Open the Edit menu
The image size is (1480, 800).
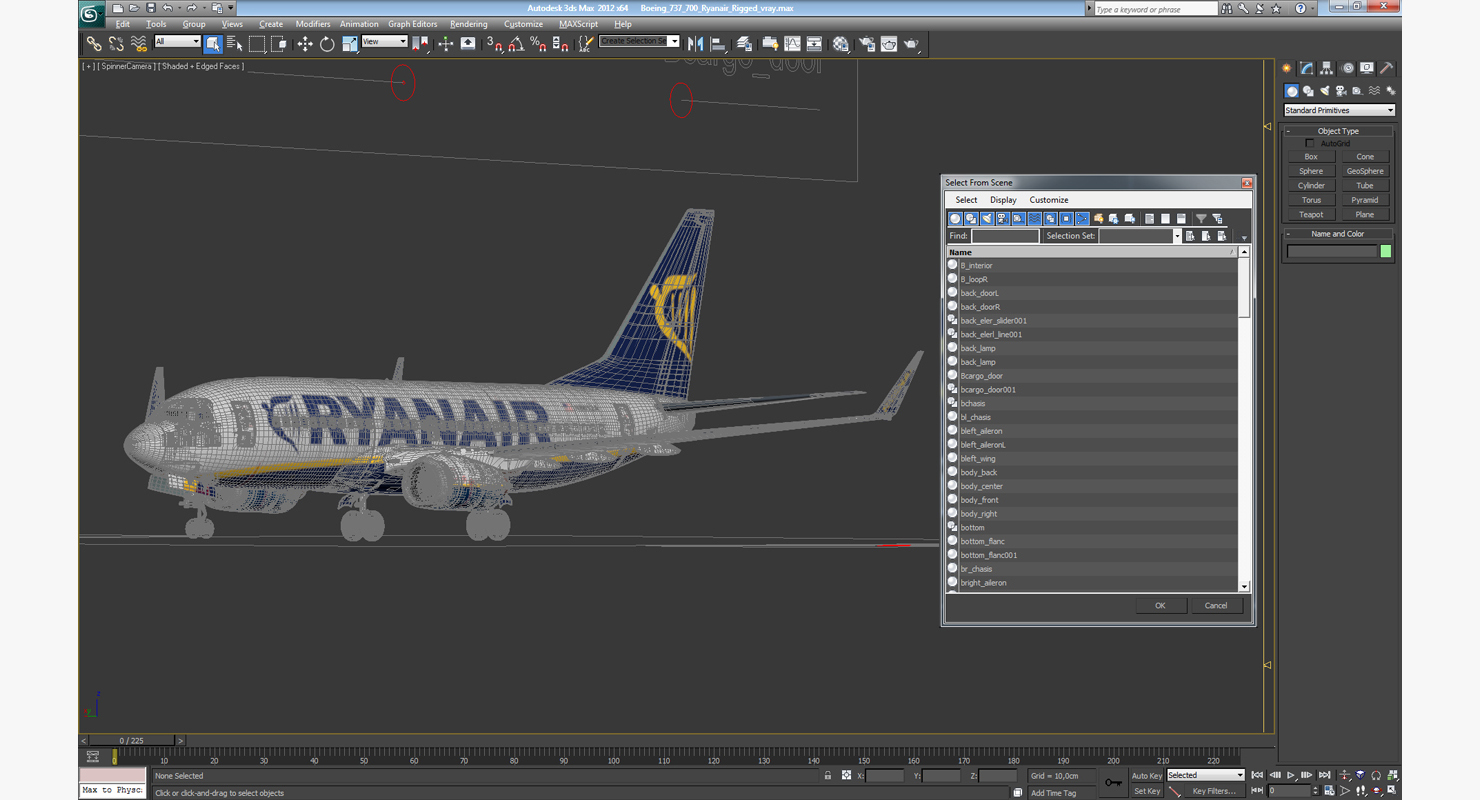[x=122, y=24]
